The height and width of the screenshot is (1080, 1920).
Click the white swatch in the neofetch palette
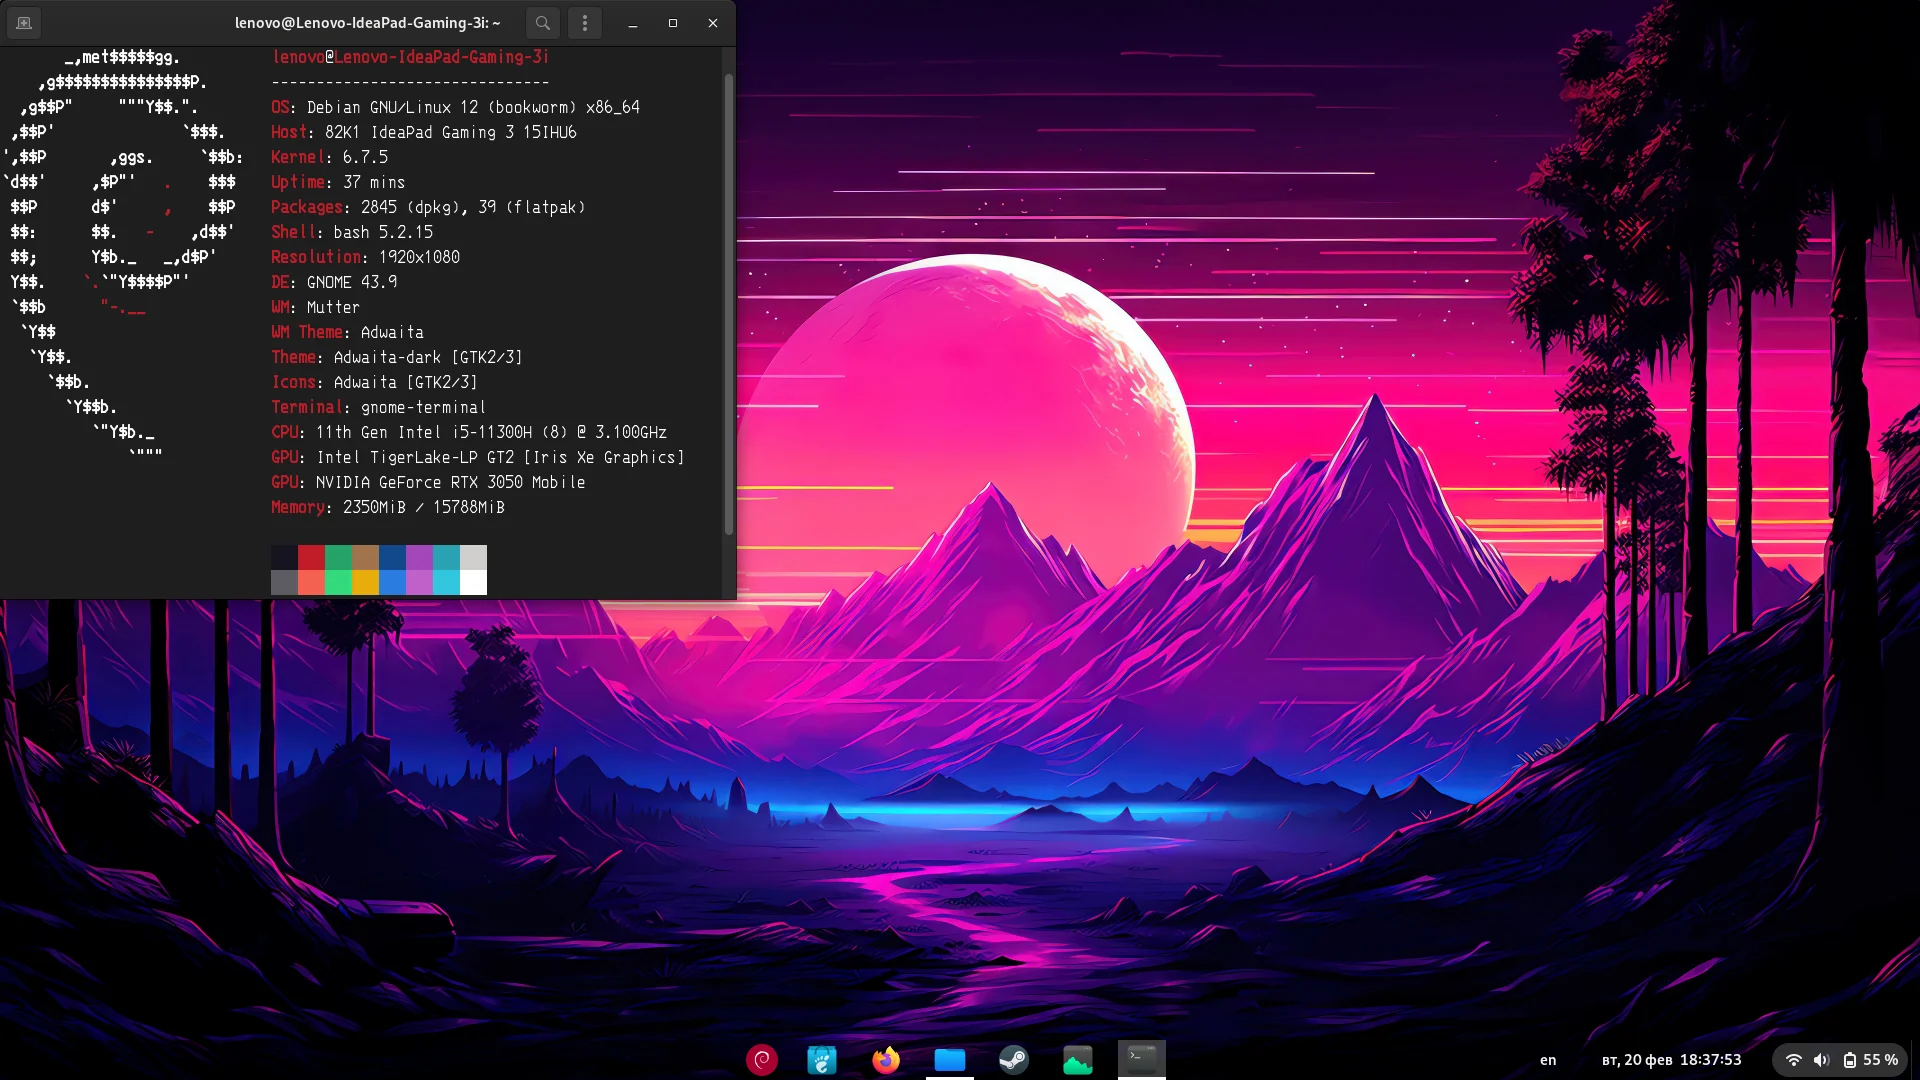click(x=473, y=582)
